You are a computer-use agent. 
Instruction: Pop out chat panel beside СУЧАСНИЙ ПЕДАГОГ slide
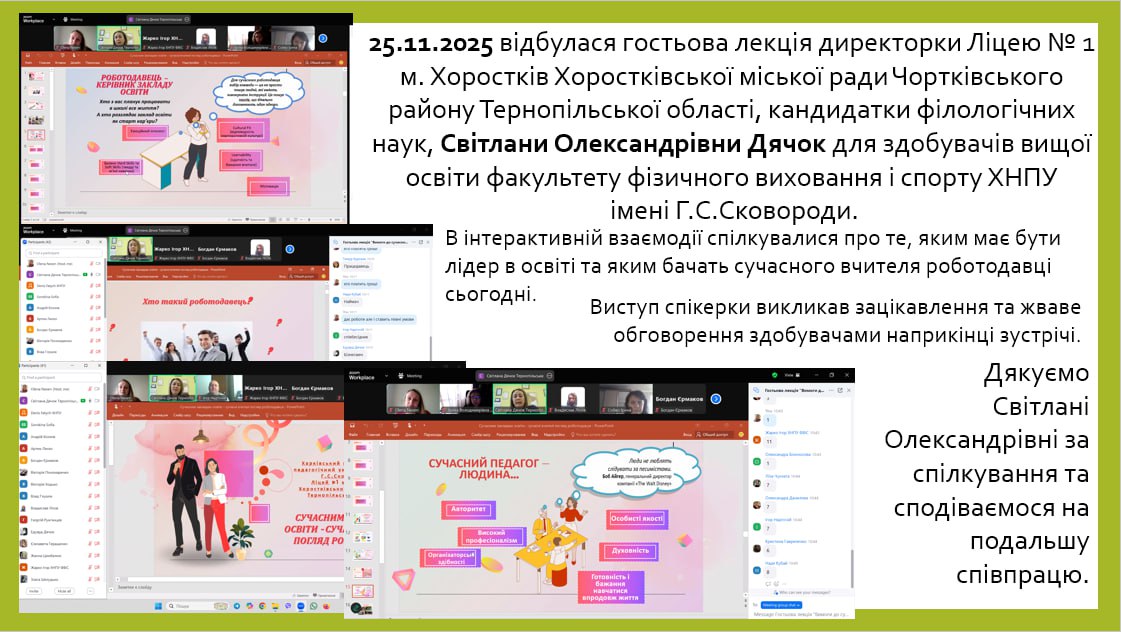pyautogui.click(x=839, y=390)
